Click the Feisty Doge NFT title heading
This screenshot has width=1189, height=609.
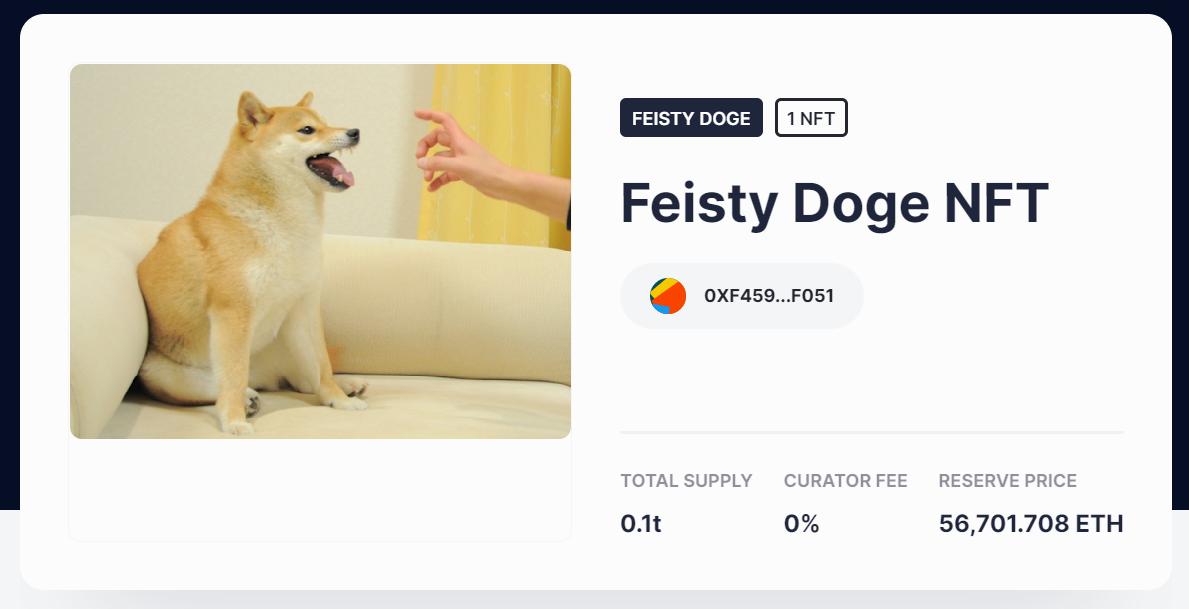pos(835,203)
